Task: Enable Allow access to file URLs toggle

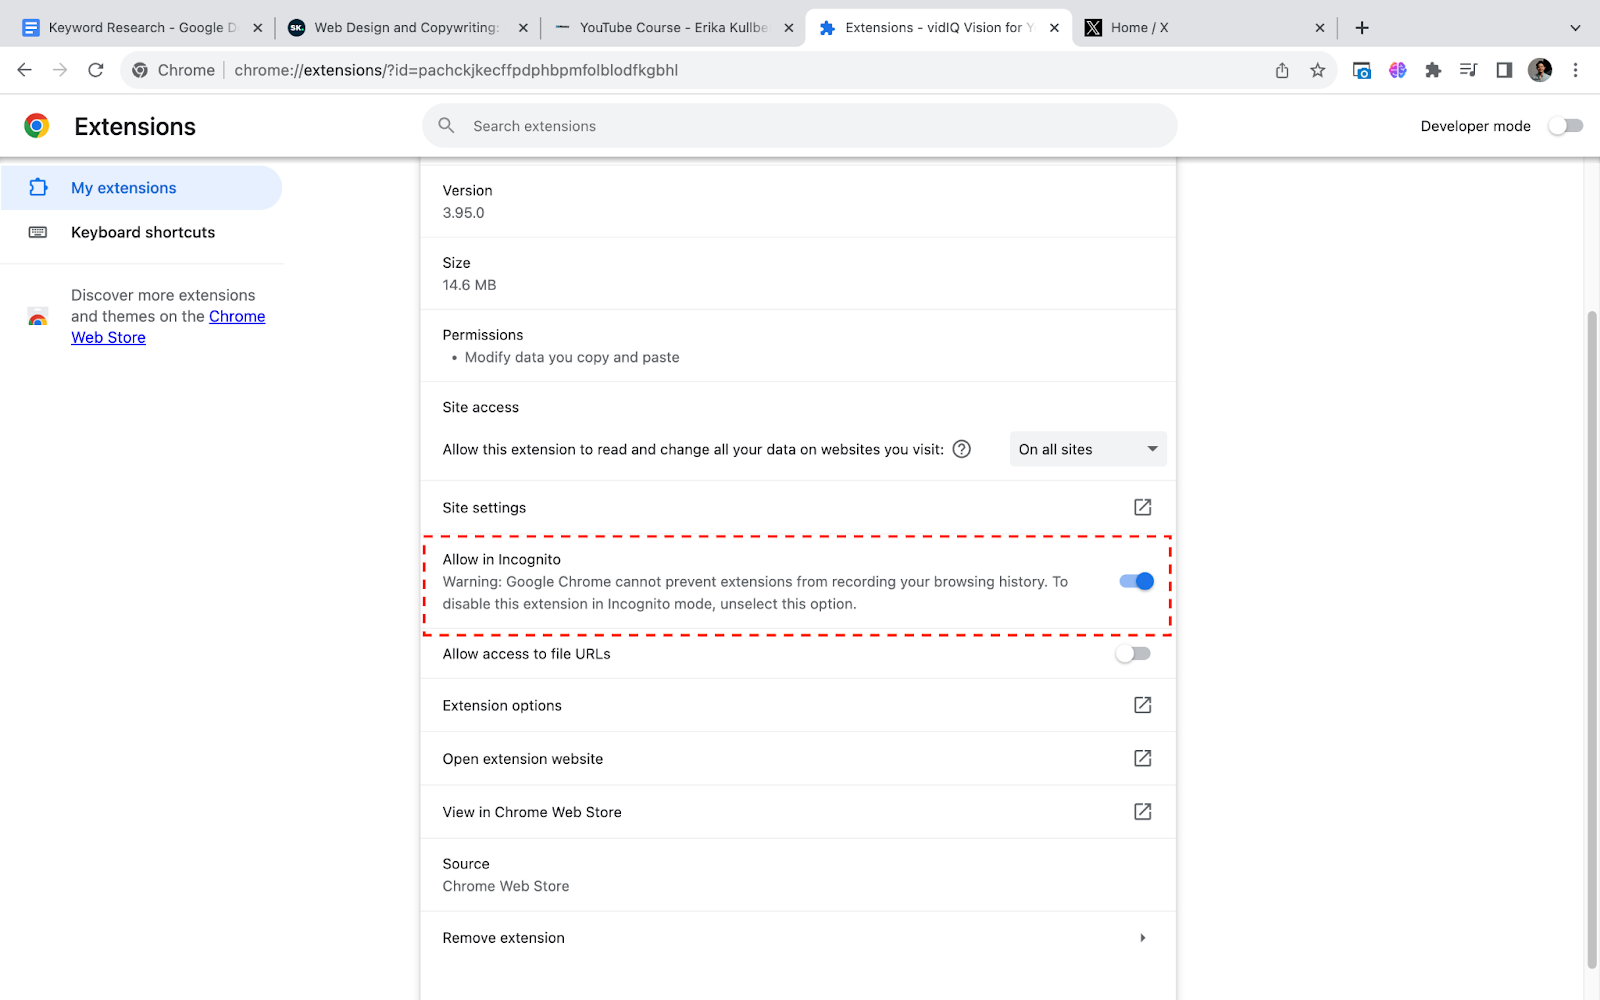Action: [x=1134, y=654]
